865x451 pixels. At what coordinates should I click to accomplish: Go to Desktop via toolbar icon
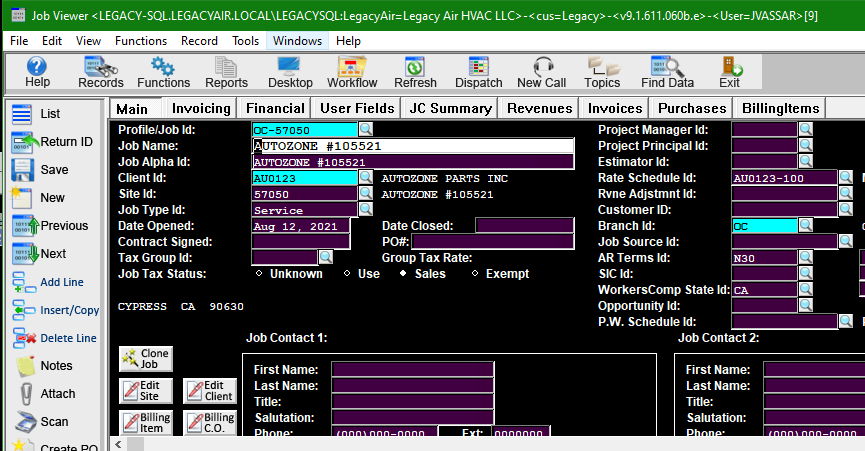click(290, 72)
